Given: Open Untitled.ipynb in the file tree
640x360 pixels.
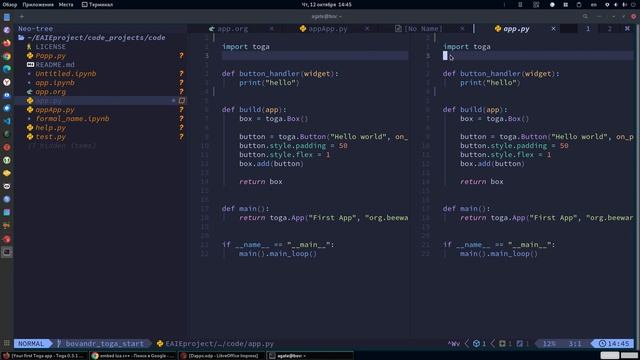Looking at the screenshot, I should (66, 74).
